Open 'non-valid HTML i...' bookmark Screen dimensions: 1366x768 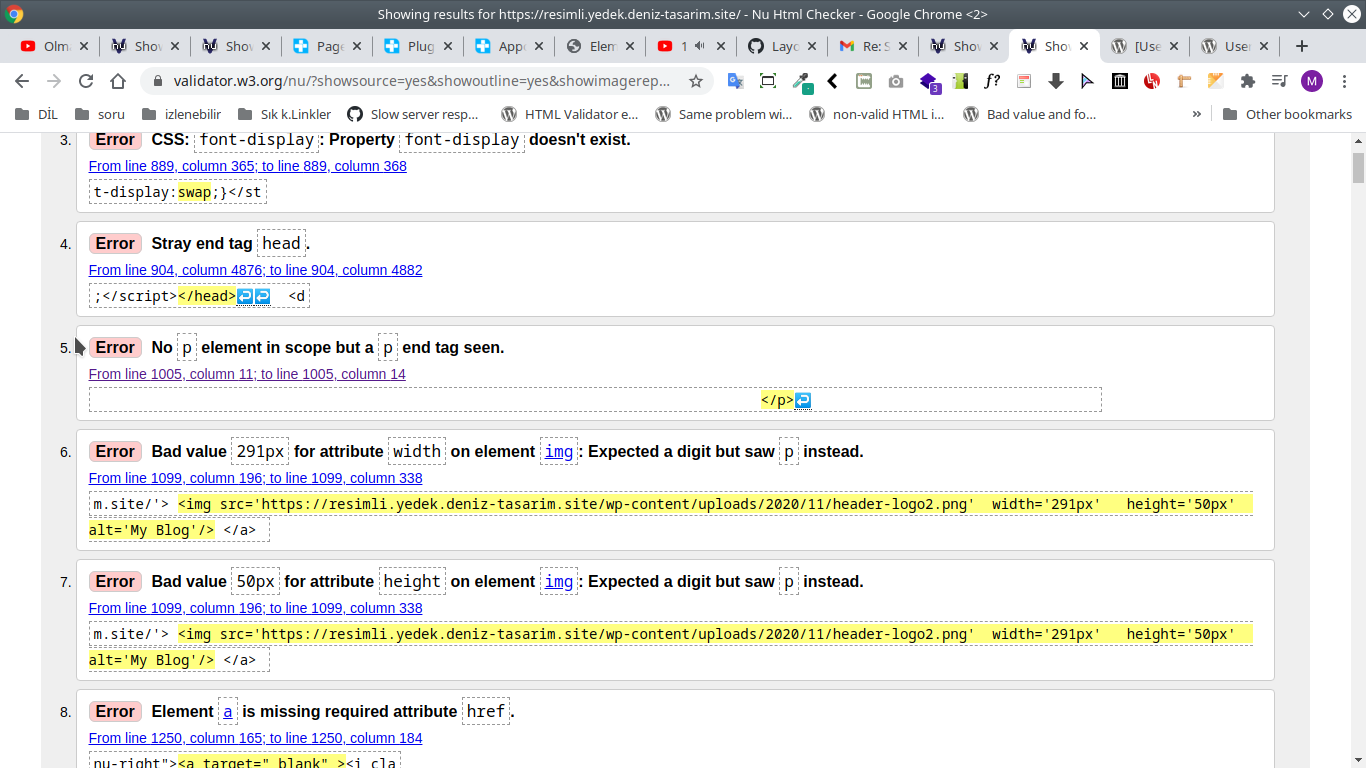877,114
